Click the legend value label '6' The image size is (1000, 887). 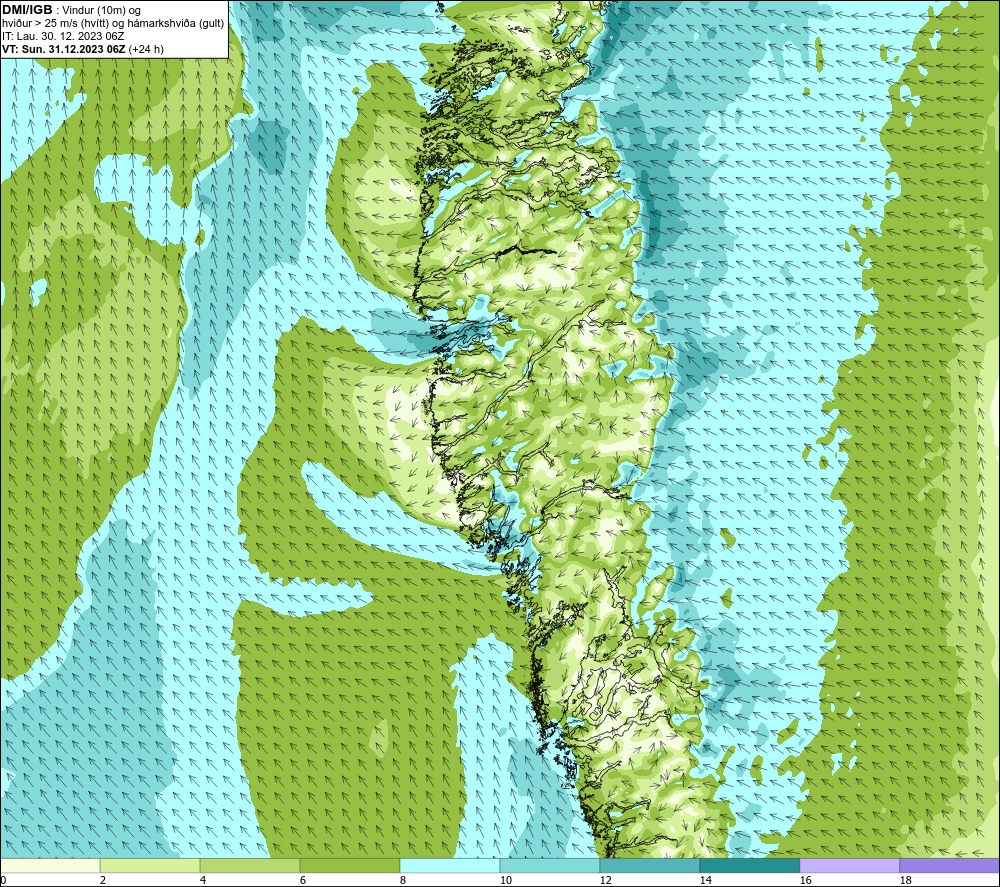(x=303, y=880)
